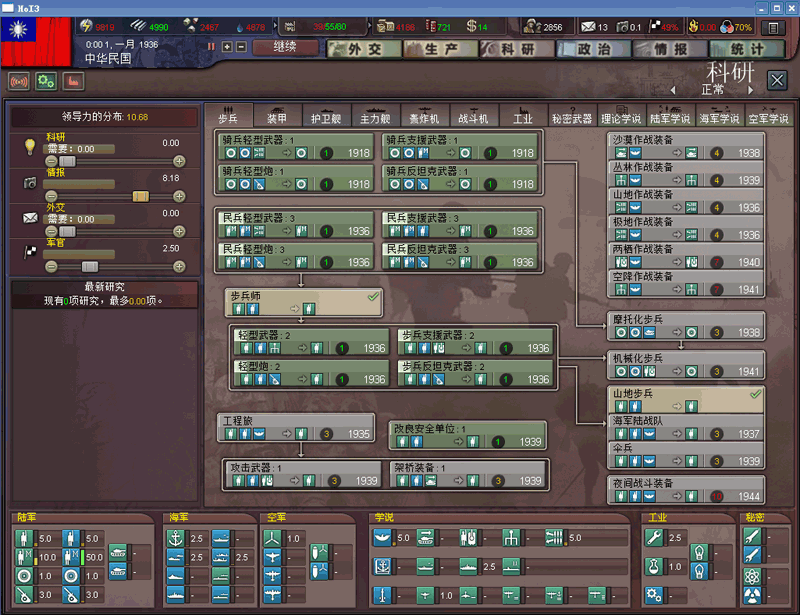Select the 沙漠作战装备 technology

(x=686, y=146)
